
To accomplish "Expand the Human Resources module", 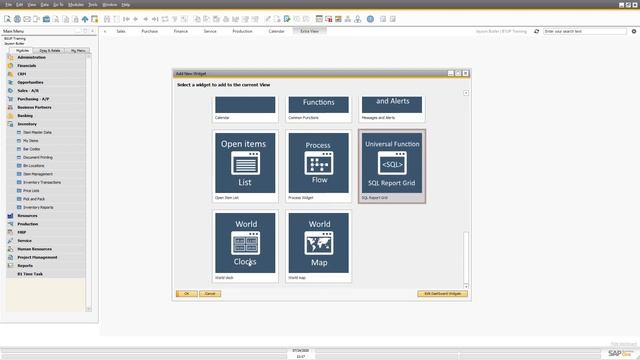I will (x=34, y=249).
